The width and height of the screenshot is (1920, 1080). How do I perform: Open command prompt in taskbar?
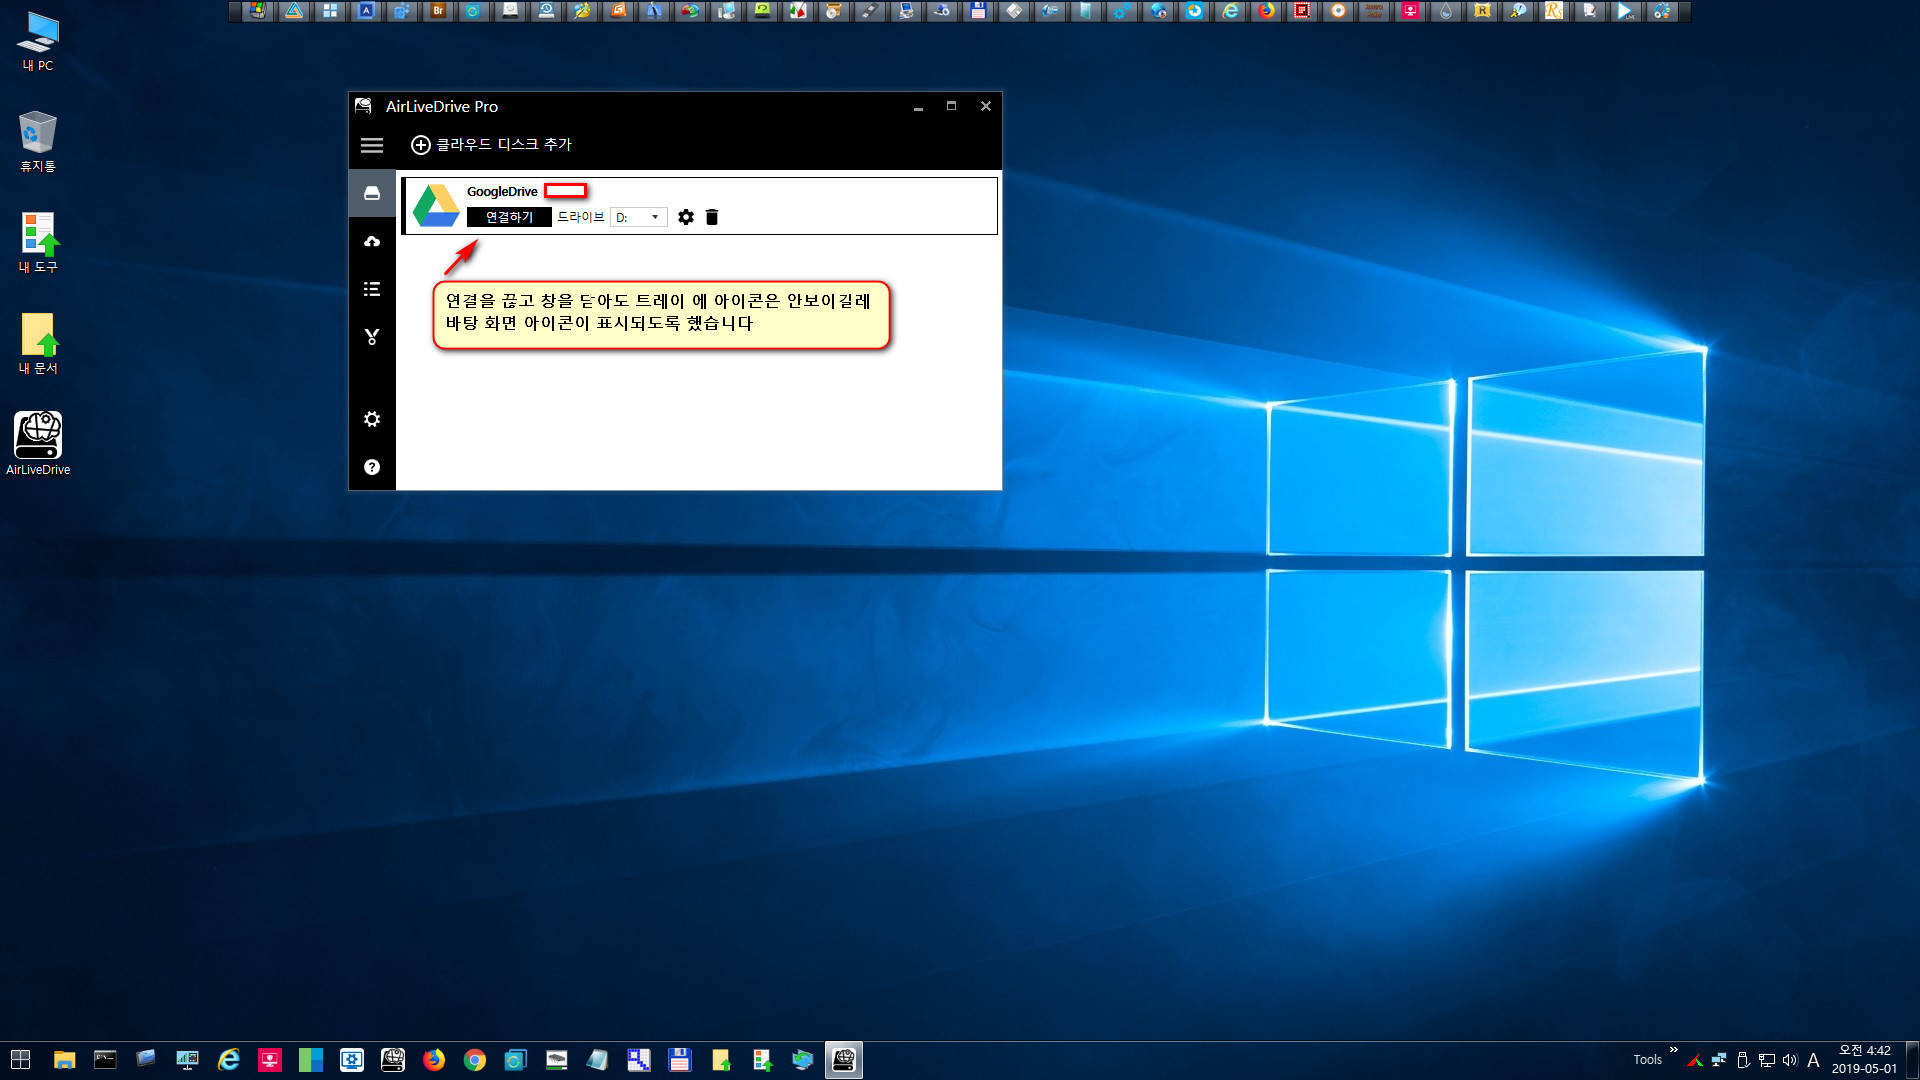click(105, 1060)
